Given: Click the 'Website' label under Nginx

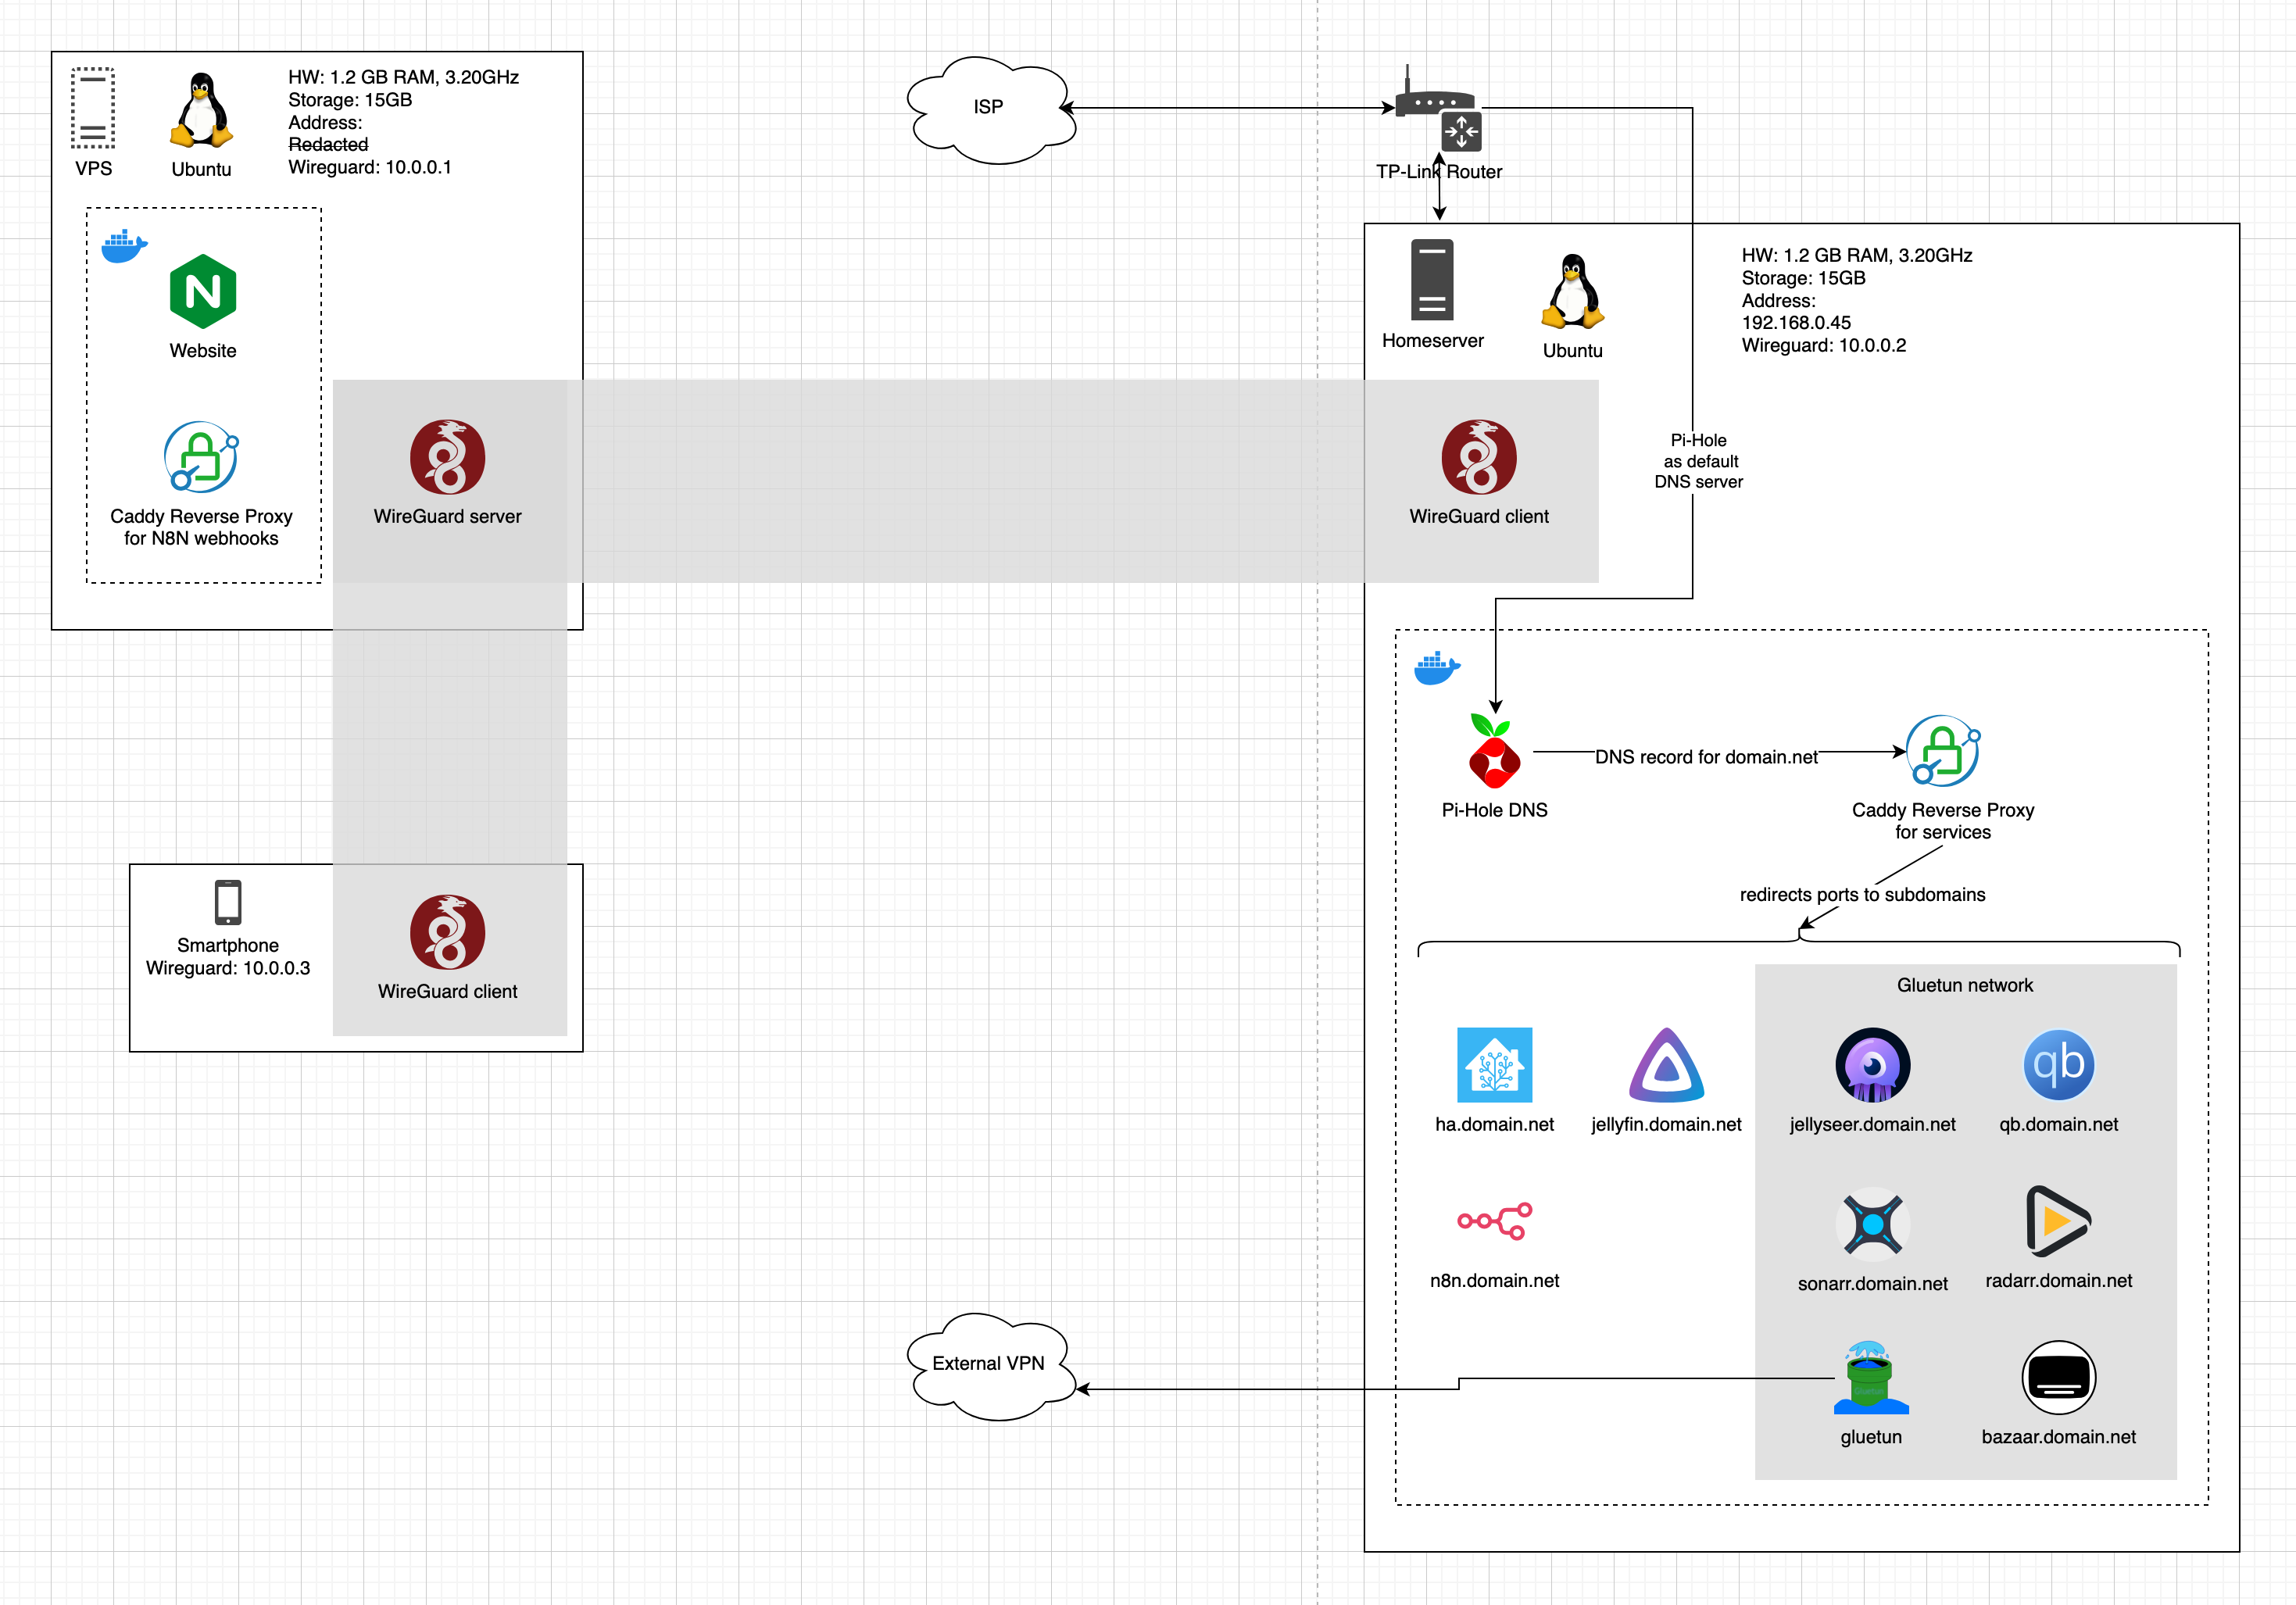Looking at the screenshot, I should coord(203,351).
